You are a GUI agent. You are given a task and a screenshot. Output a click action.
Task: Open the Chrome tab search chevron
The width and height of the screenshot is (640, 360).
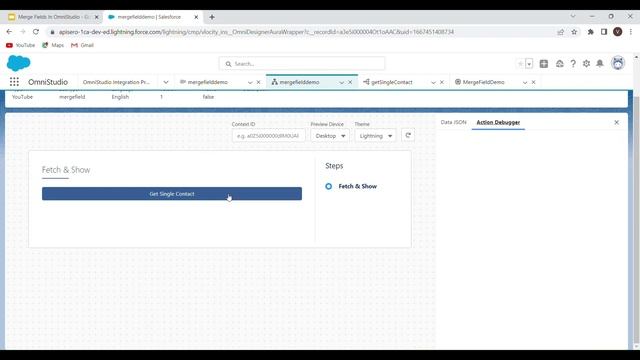click(573, 16)
